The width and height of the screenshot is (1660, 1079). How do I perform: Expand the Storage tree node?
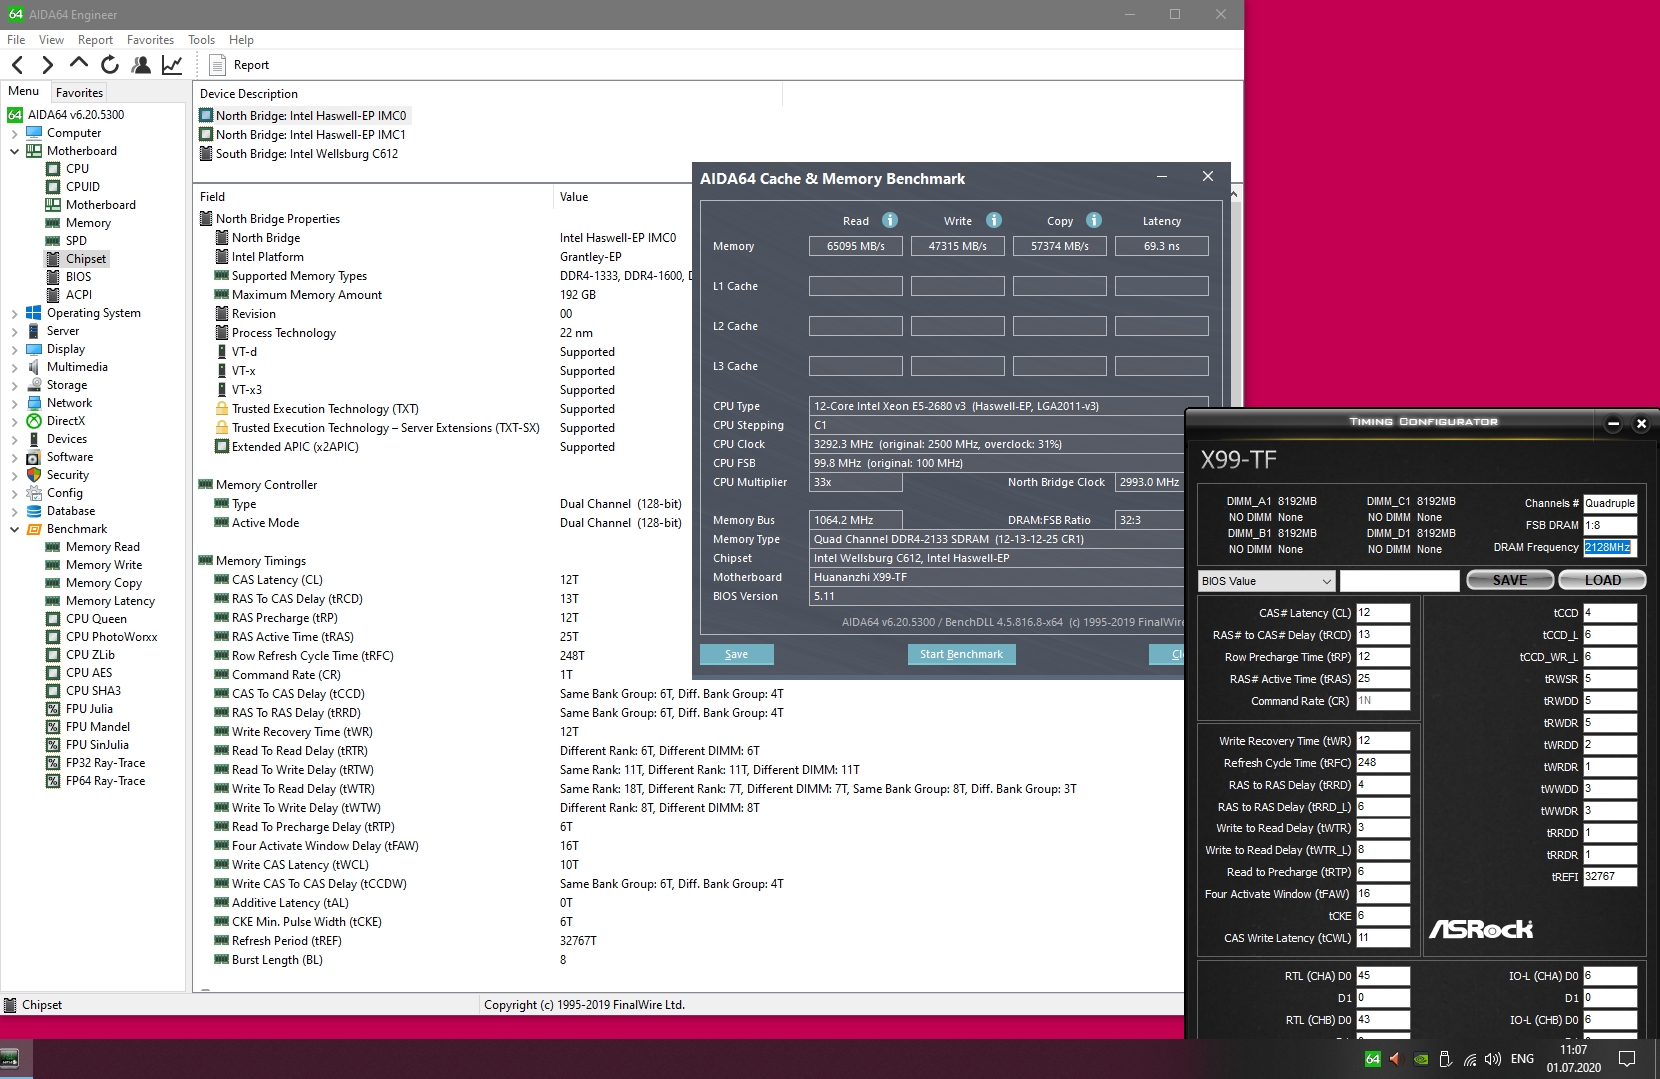[x=14, y=385]
